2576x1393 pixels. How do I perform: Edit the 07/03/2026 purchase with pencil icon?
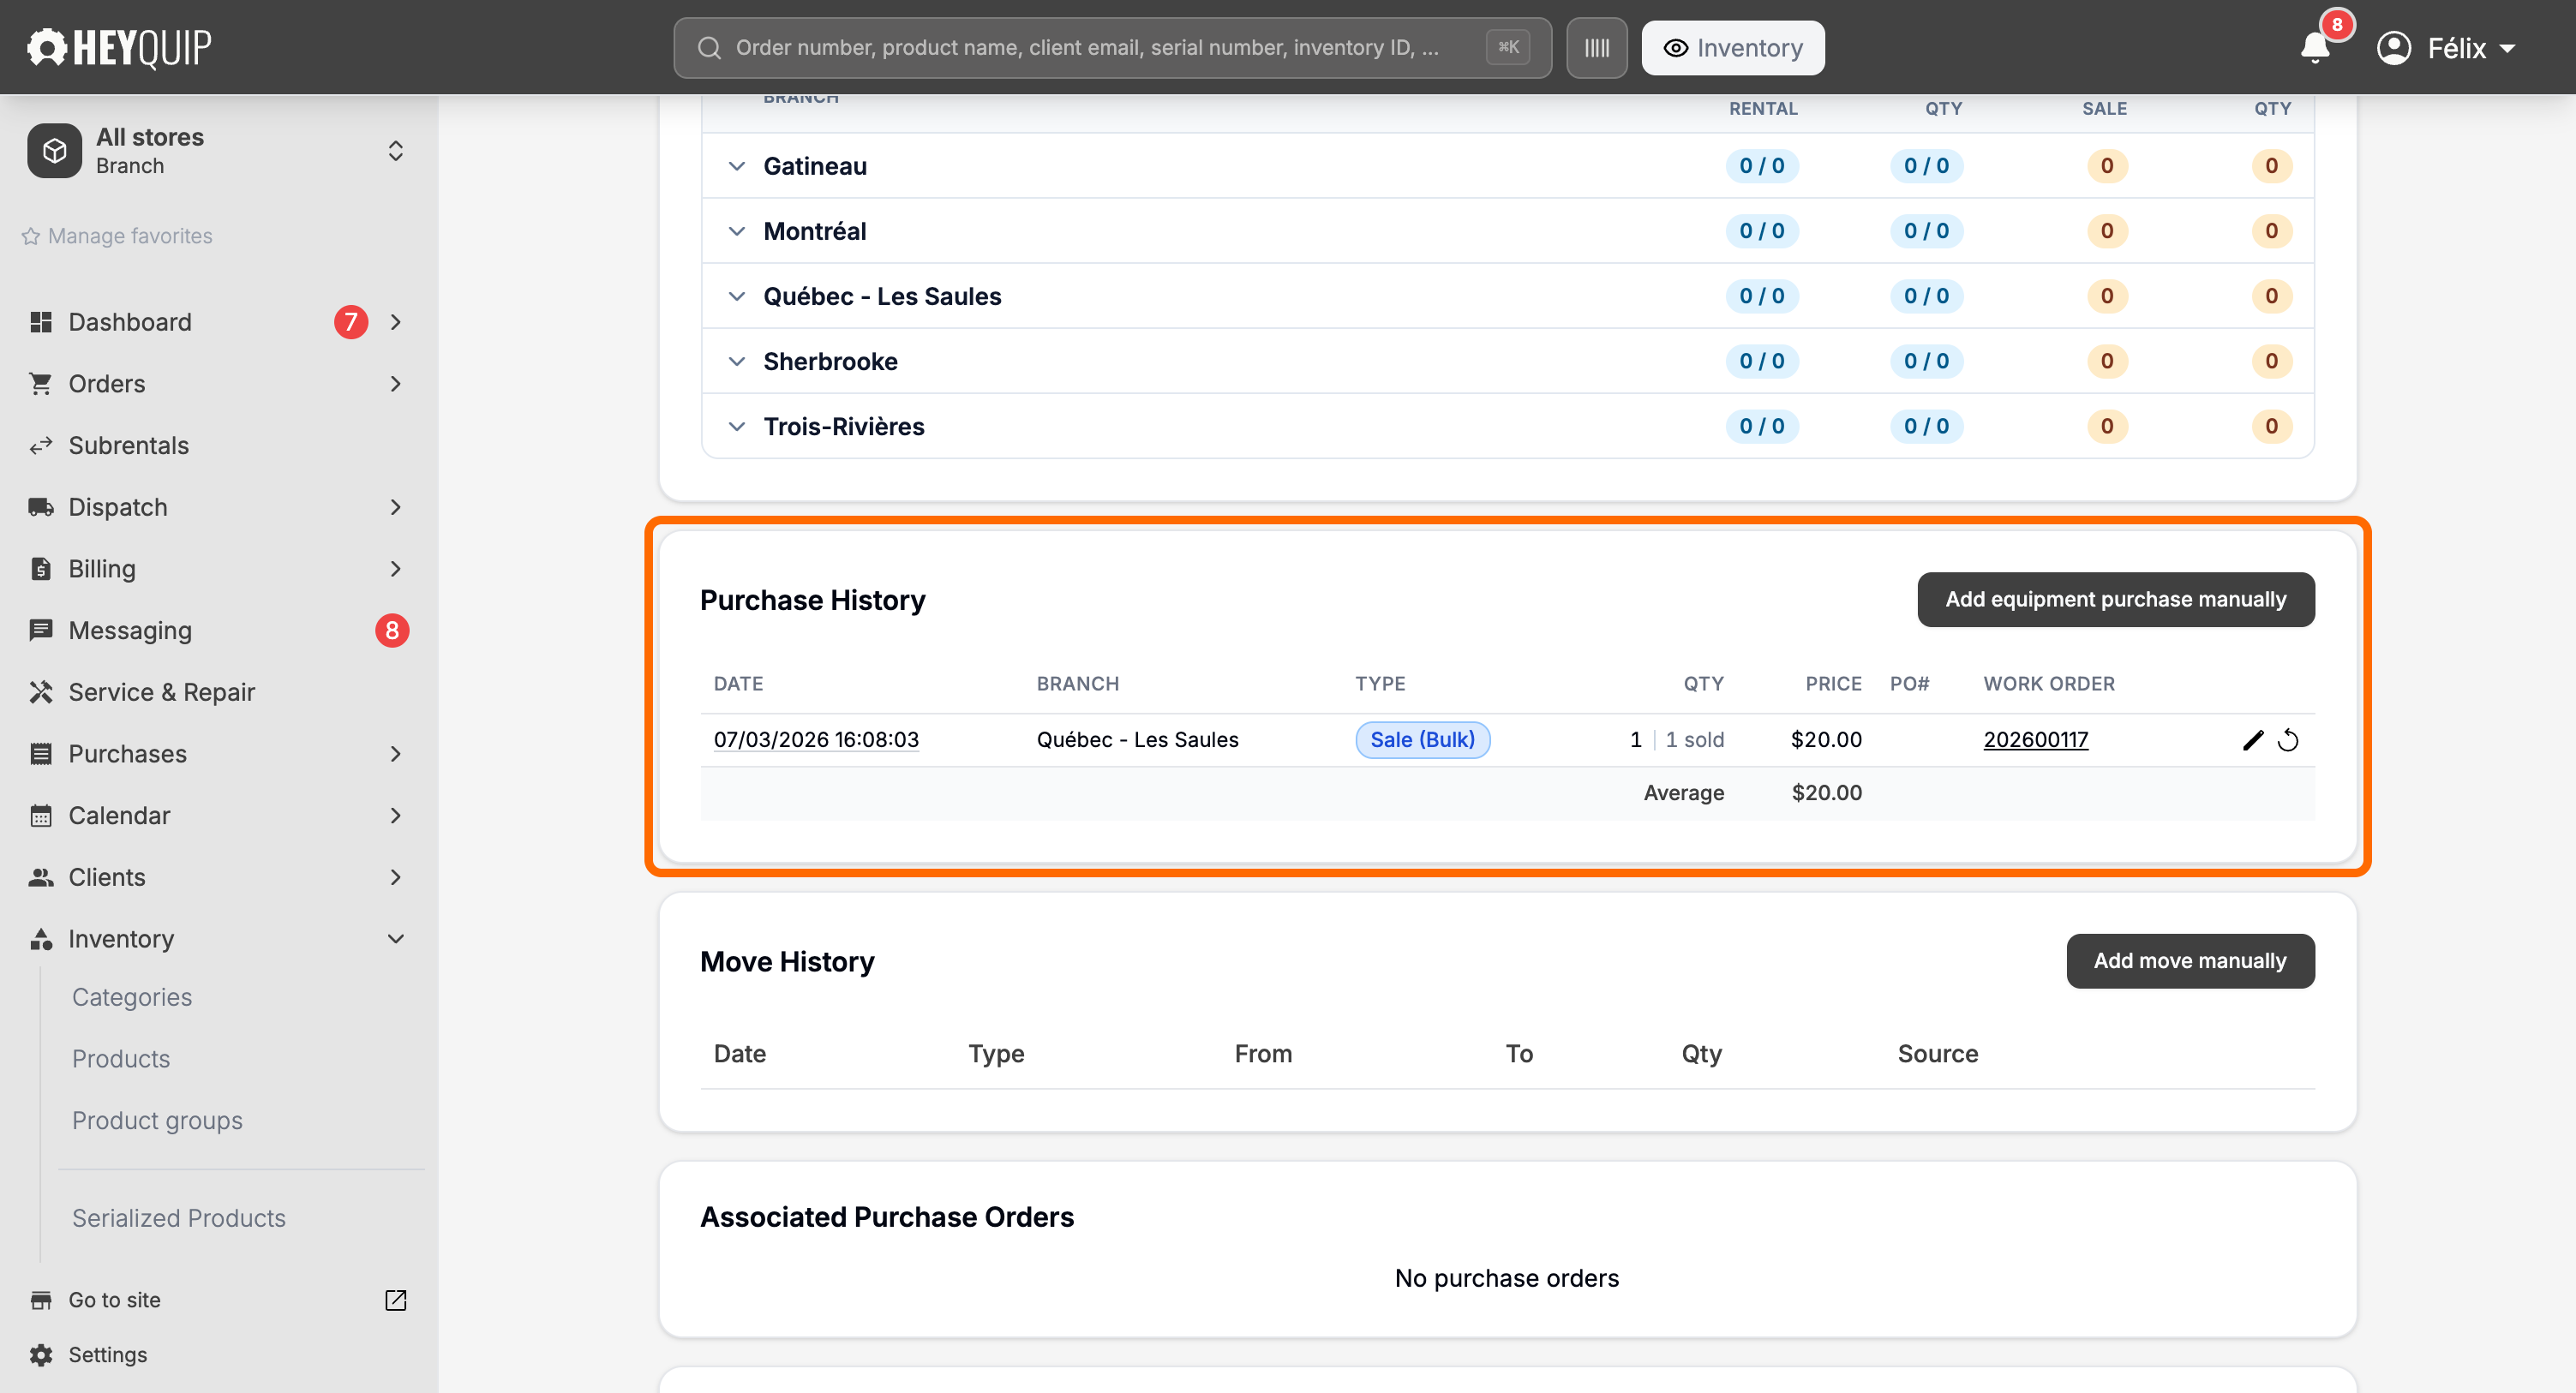tap(2252, 740)
